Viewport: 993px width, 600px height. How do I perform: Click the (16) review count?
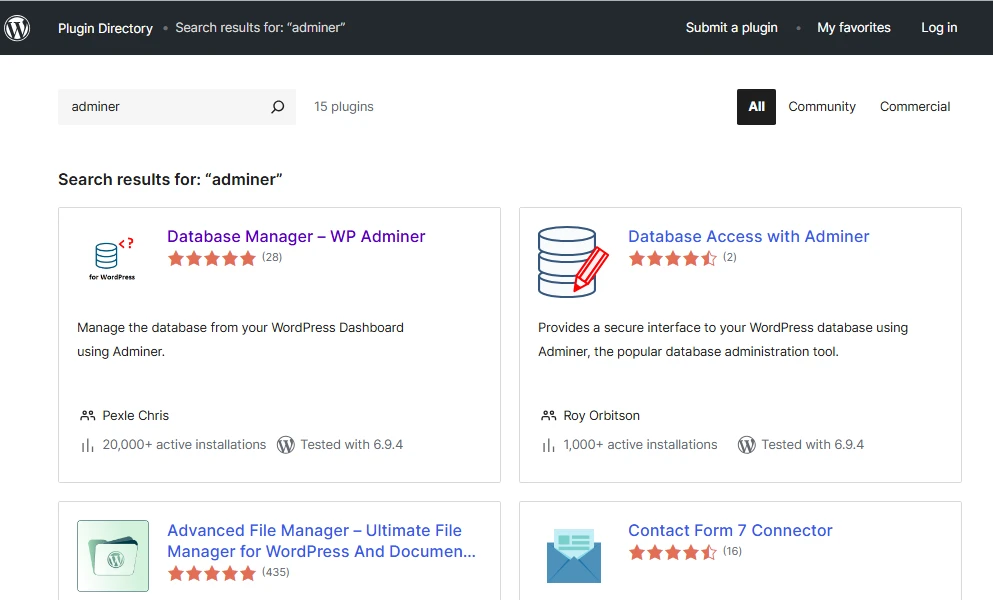[732, 551]
